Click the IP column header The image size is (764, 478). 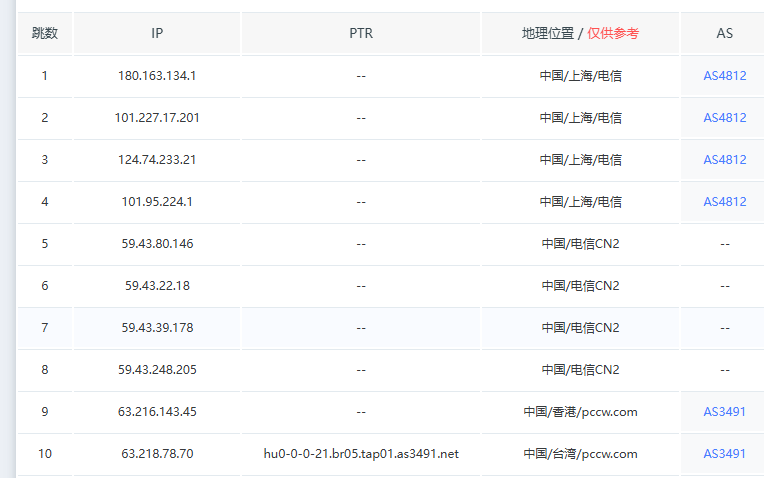pos(157,33)
